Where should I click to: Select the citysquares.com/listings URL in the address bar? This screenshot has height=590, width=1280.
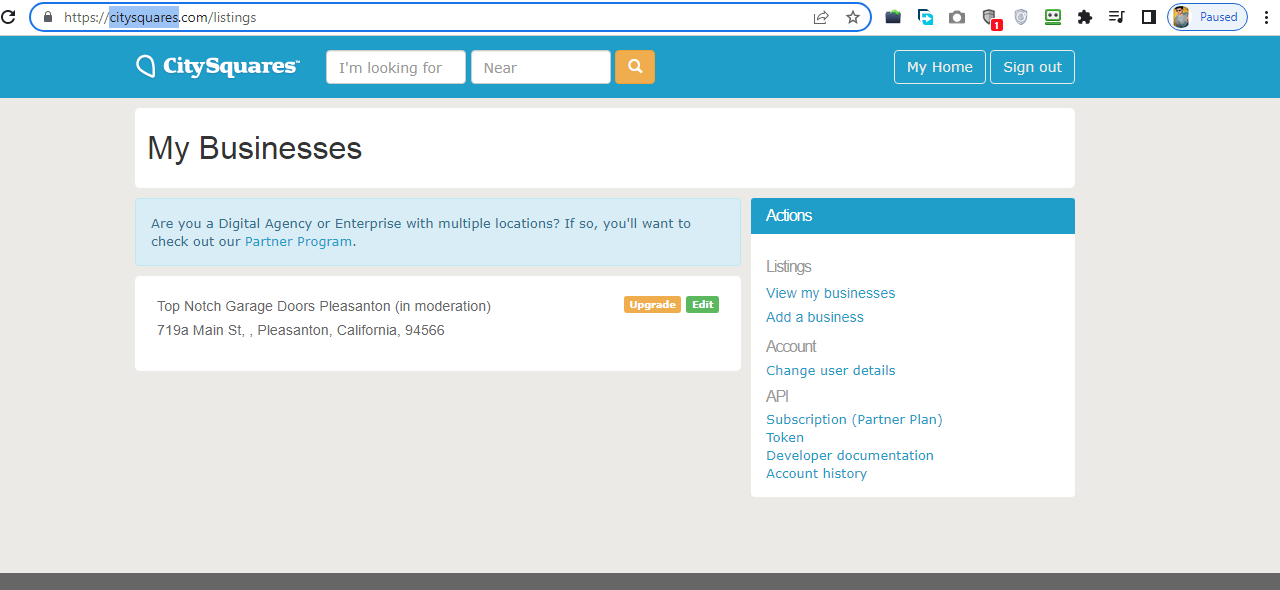[x=160, y=17]
